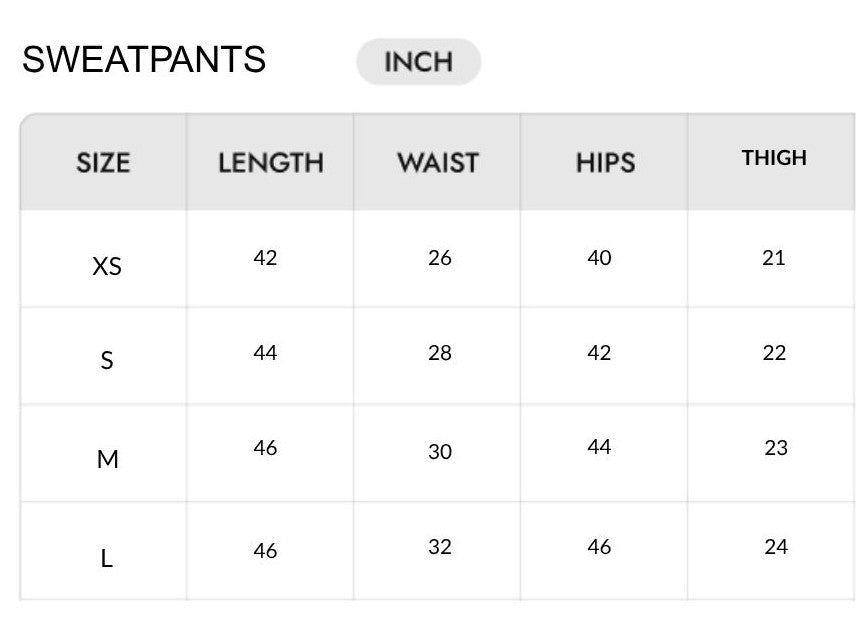866x619 pixels.
Task: Click XS thigh value 21
Action: (773, 258)
